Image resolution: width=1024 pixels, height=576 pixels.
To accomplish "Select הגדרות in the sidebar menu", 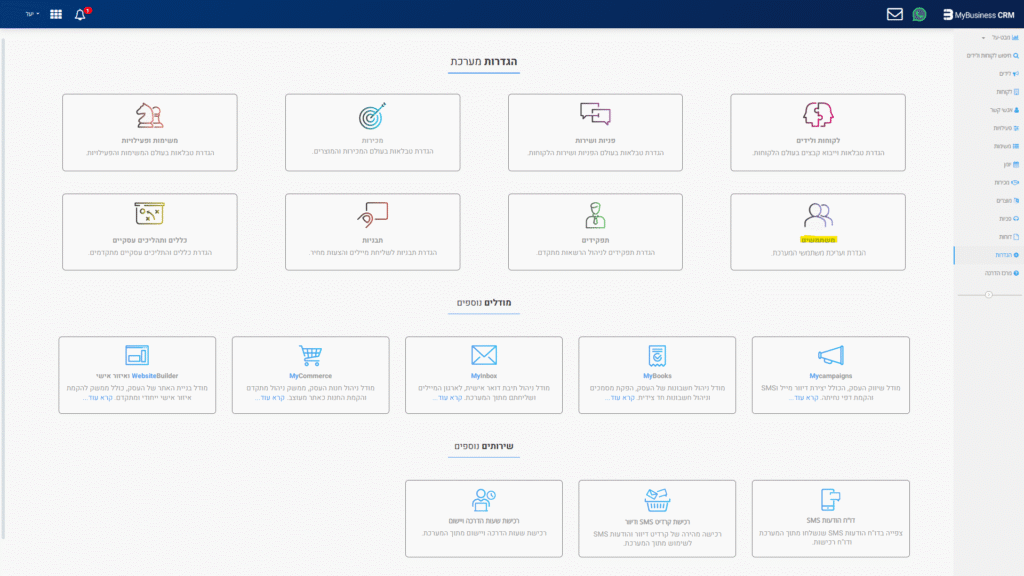I will point(1002,255).
